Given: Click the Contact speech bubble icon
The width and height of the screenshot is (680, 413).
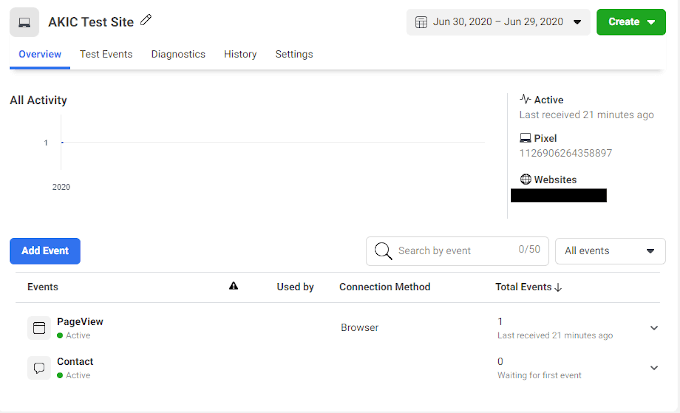Looking at the screenshot, I should click(x=39, y=368).
